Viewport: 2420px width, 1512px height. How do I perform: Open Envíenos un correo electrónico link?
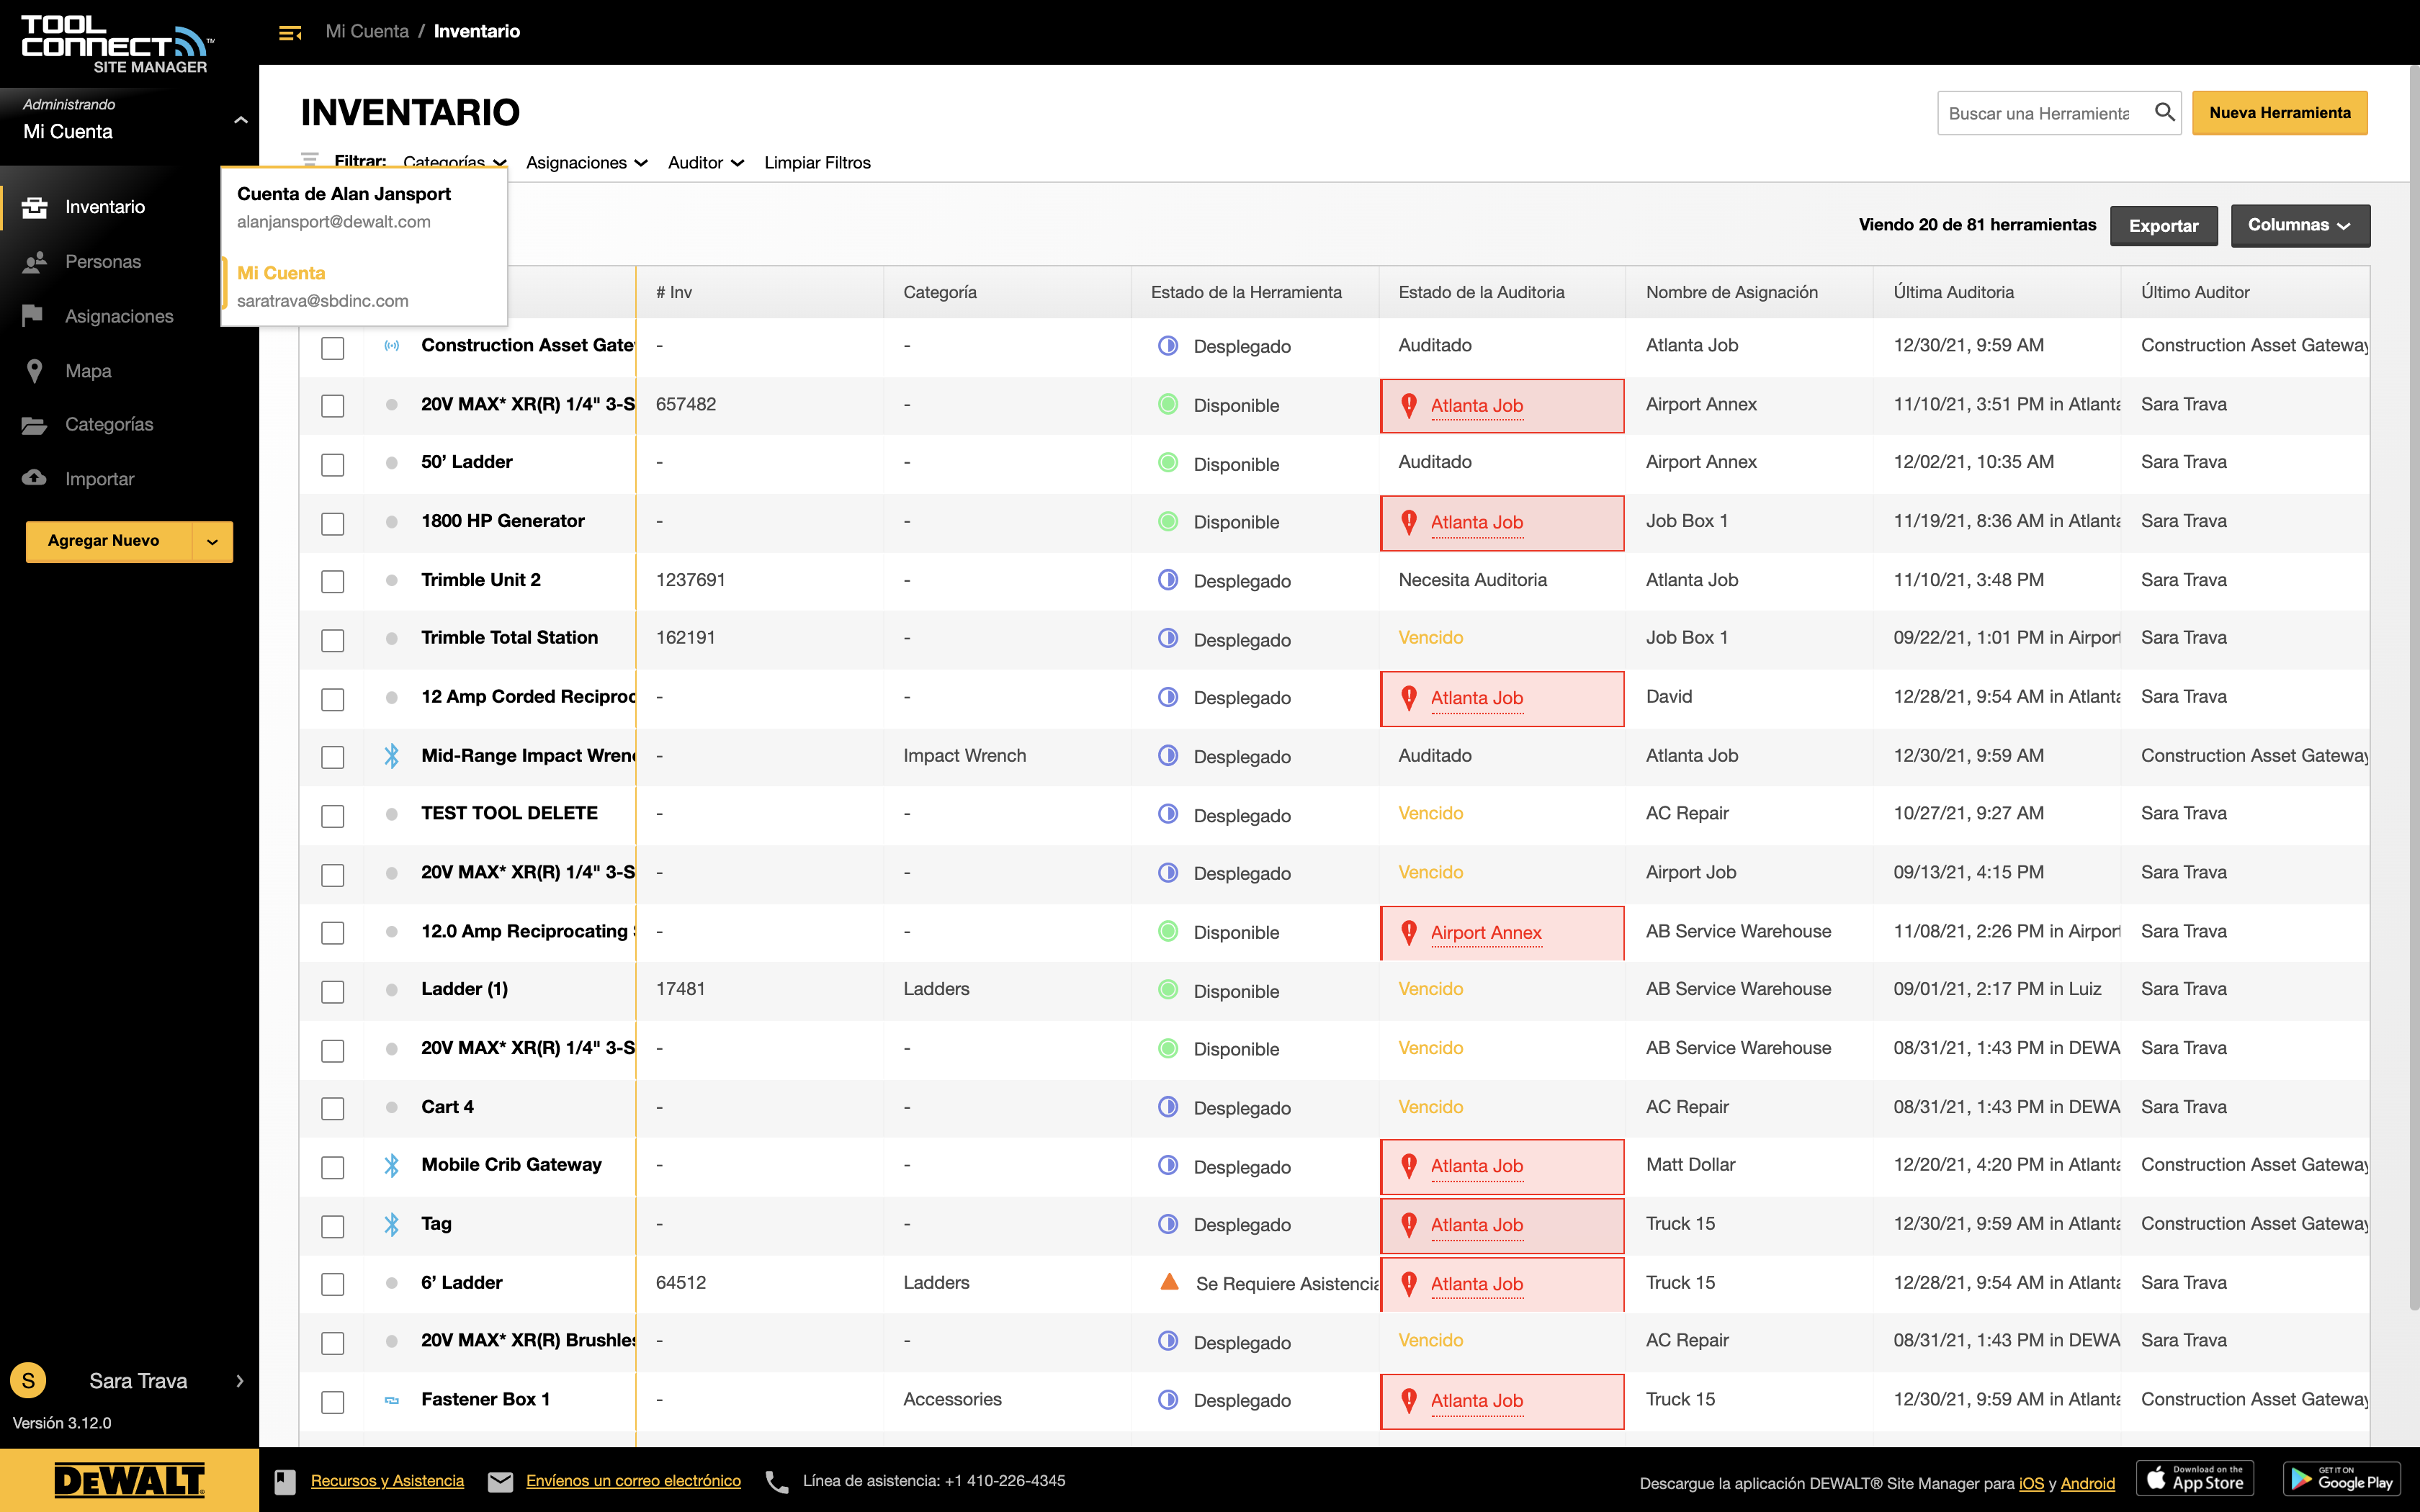[x=633, y=1481]
